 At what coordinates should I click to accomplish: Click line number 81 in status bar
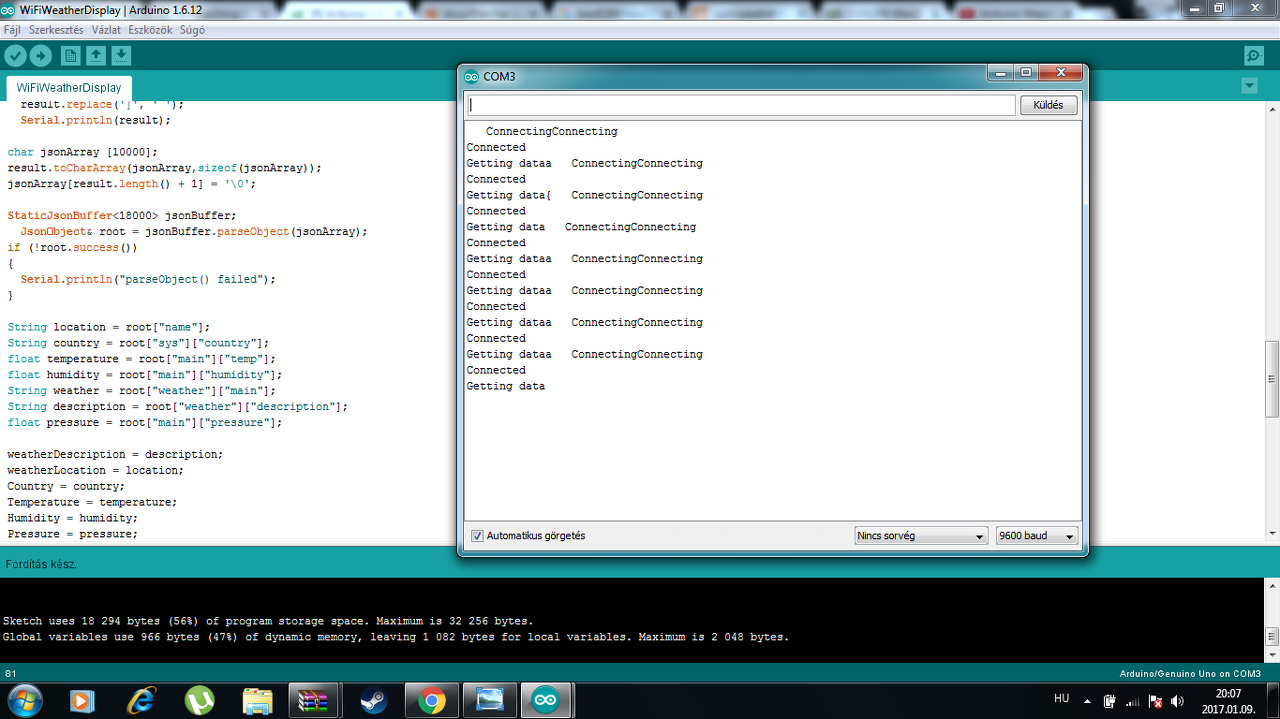(x=11, y=674)
